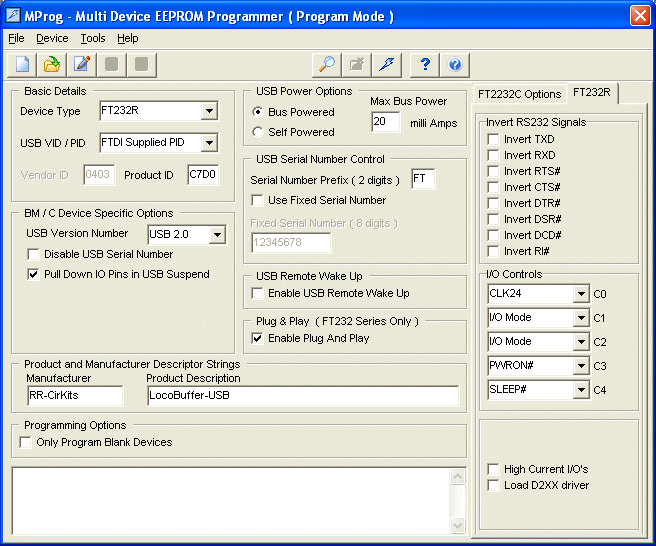656x546 pixels.
Task: Open the C3 PWRON# dropdown
Action: [581, 366]
